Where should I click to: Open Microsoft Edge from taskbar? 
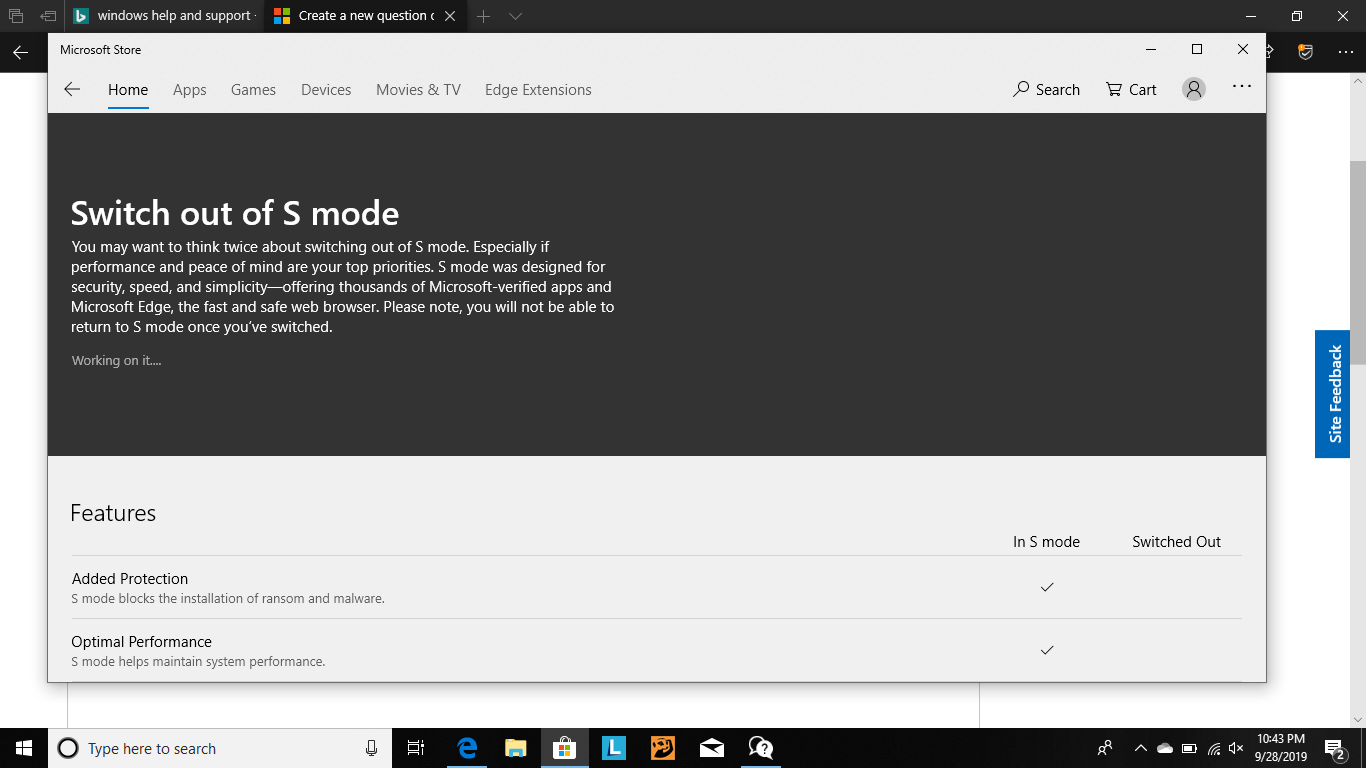[467, 748]
